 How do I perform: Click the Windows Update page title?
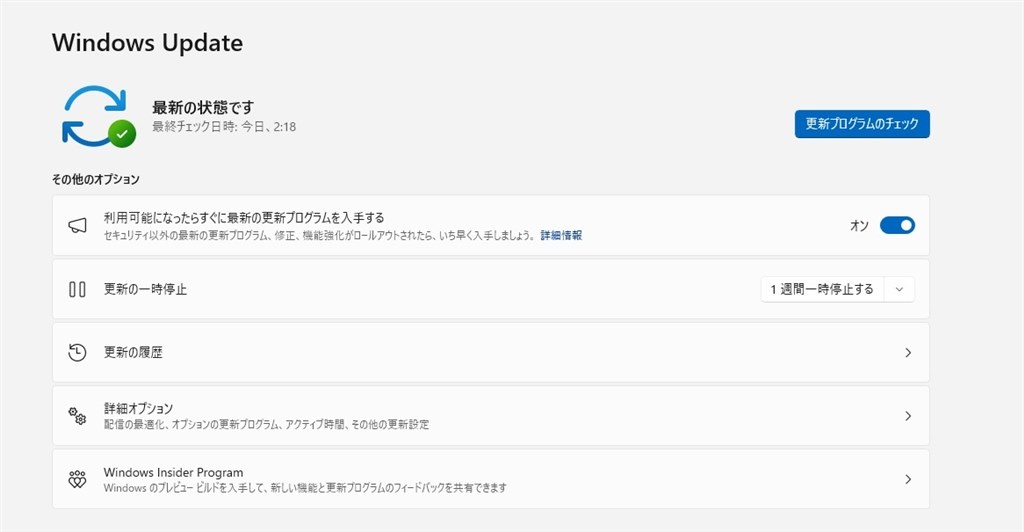[x=148, y=42]
